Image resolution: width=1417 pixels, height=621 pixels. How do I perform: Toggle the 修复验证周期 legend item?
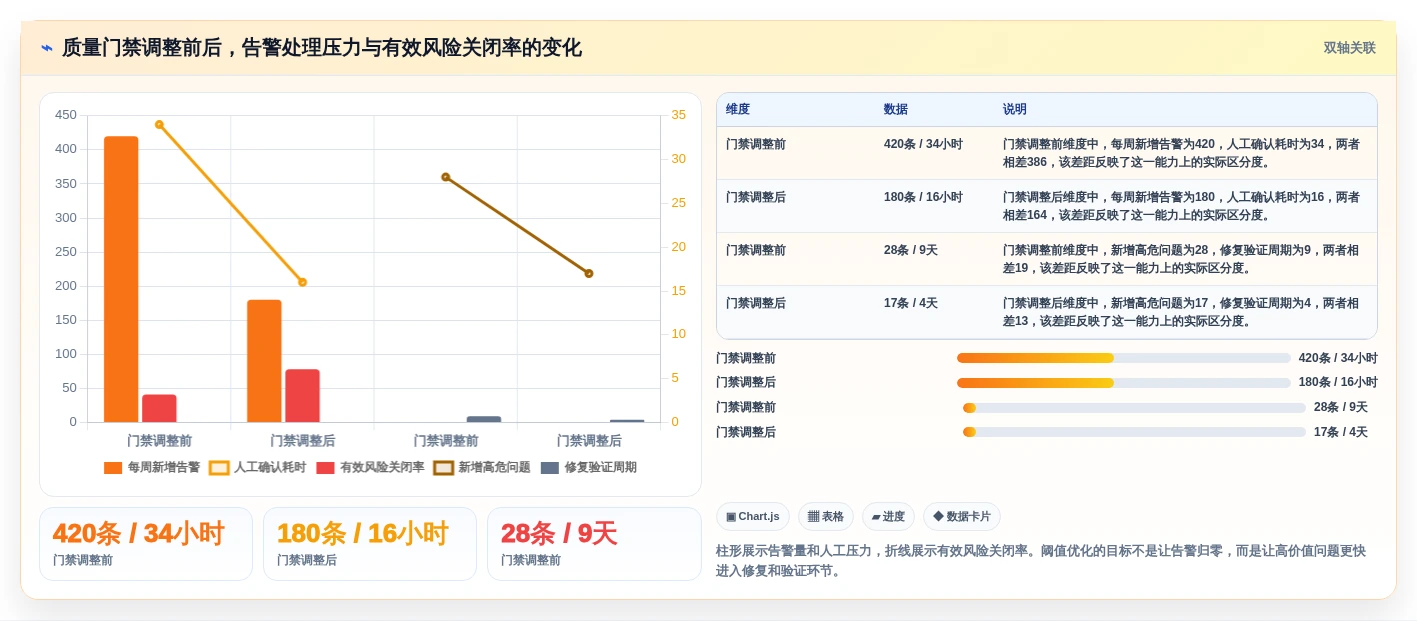pyautogui.click(x=589, y=467)
